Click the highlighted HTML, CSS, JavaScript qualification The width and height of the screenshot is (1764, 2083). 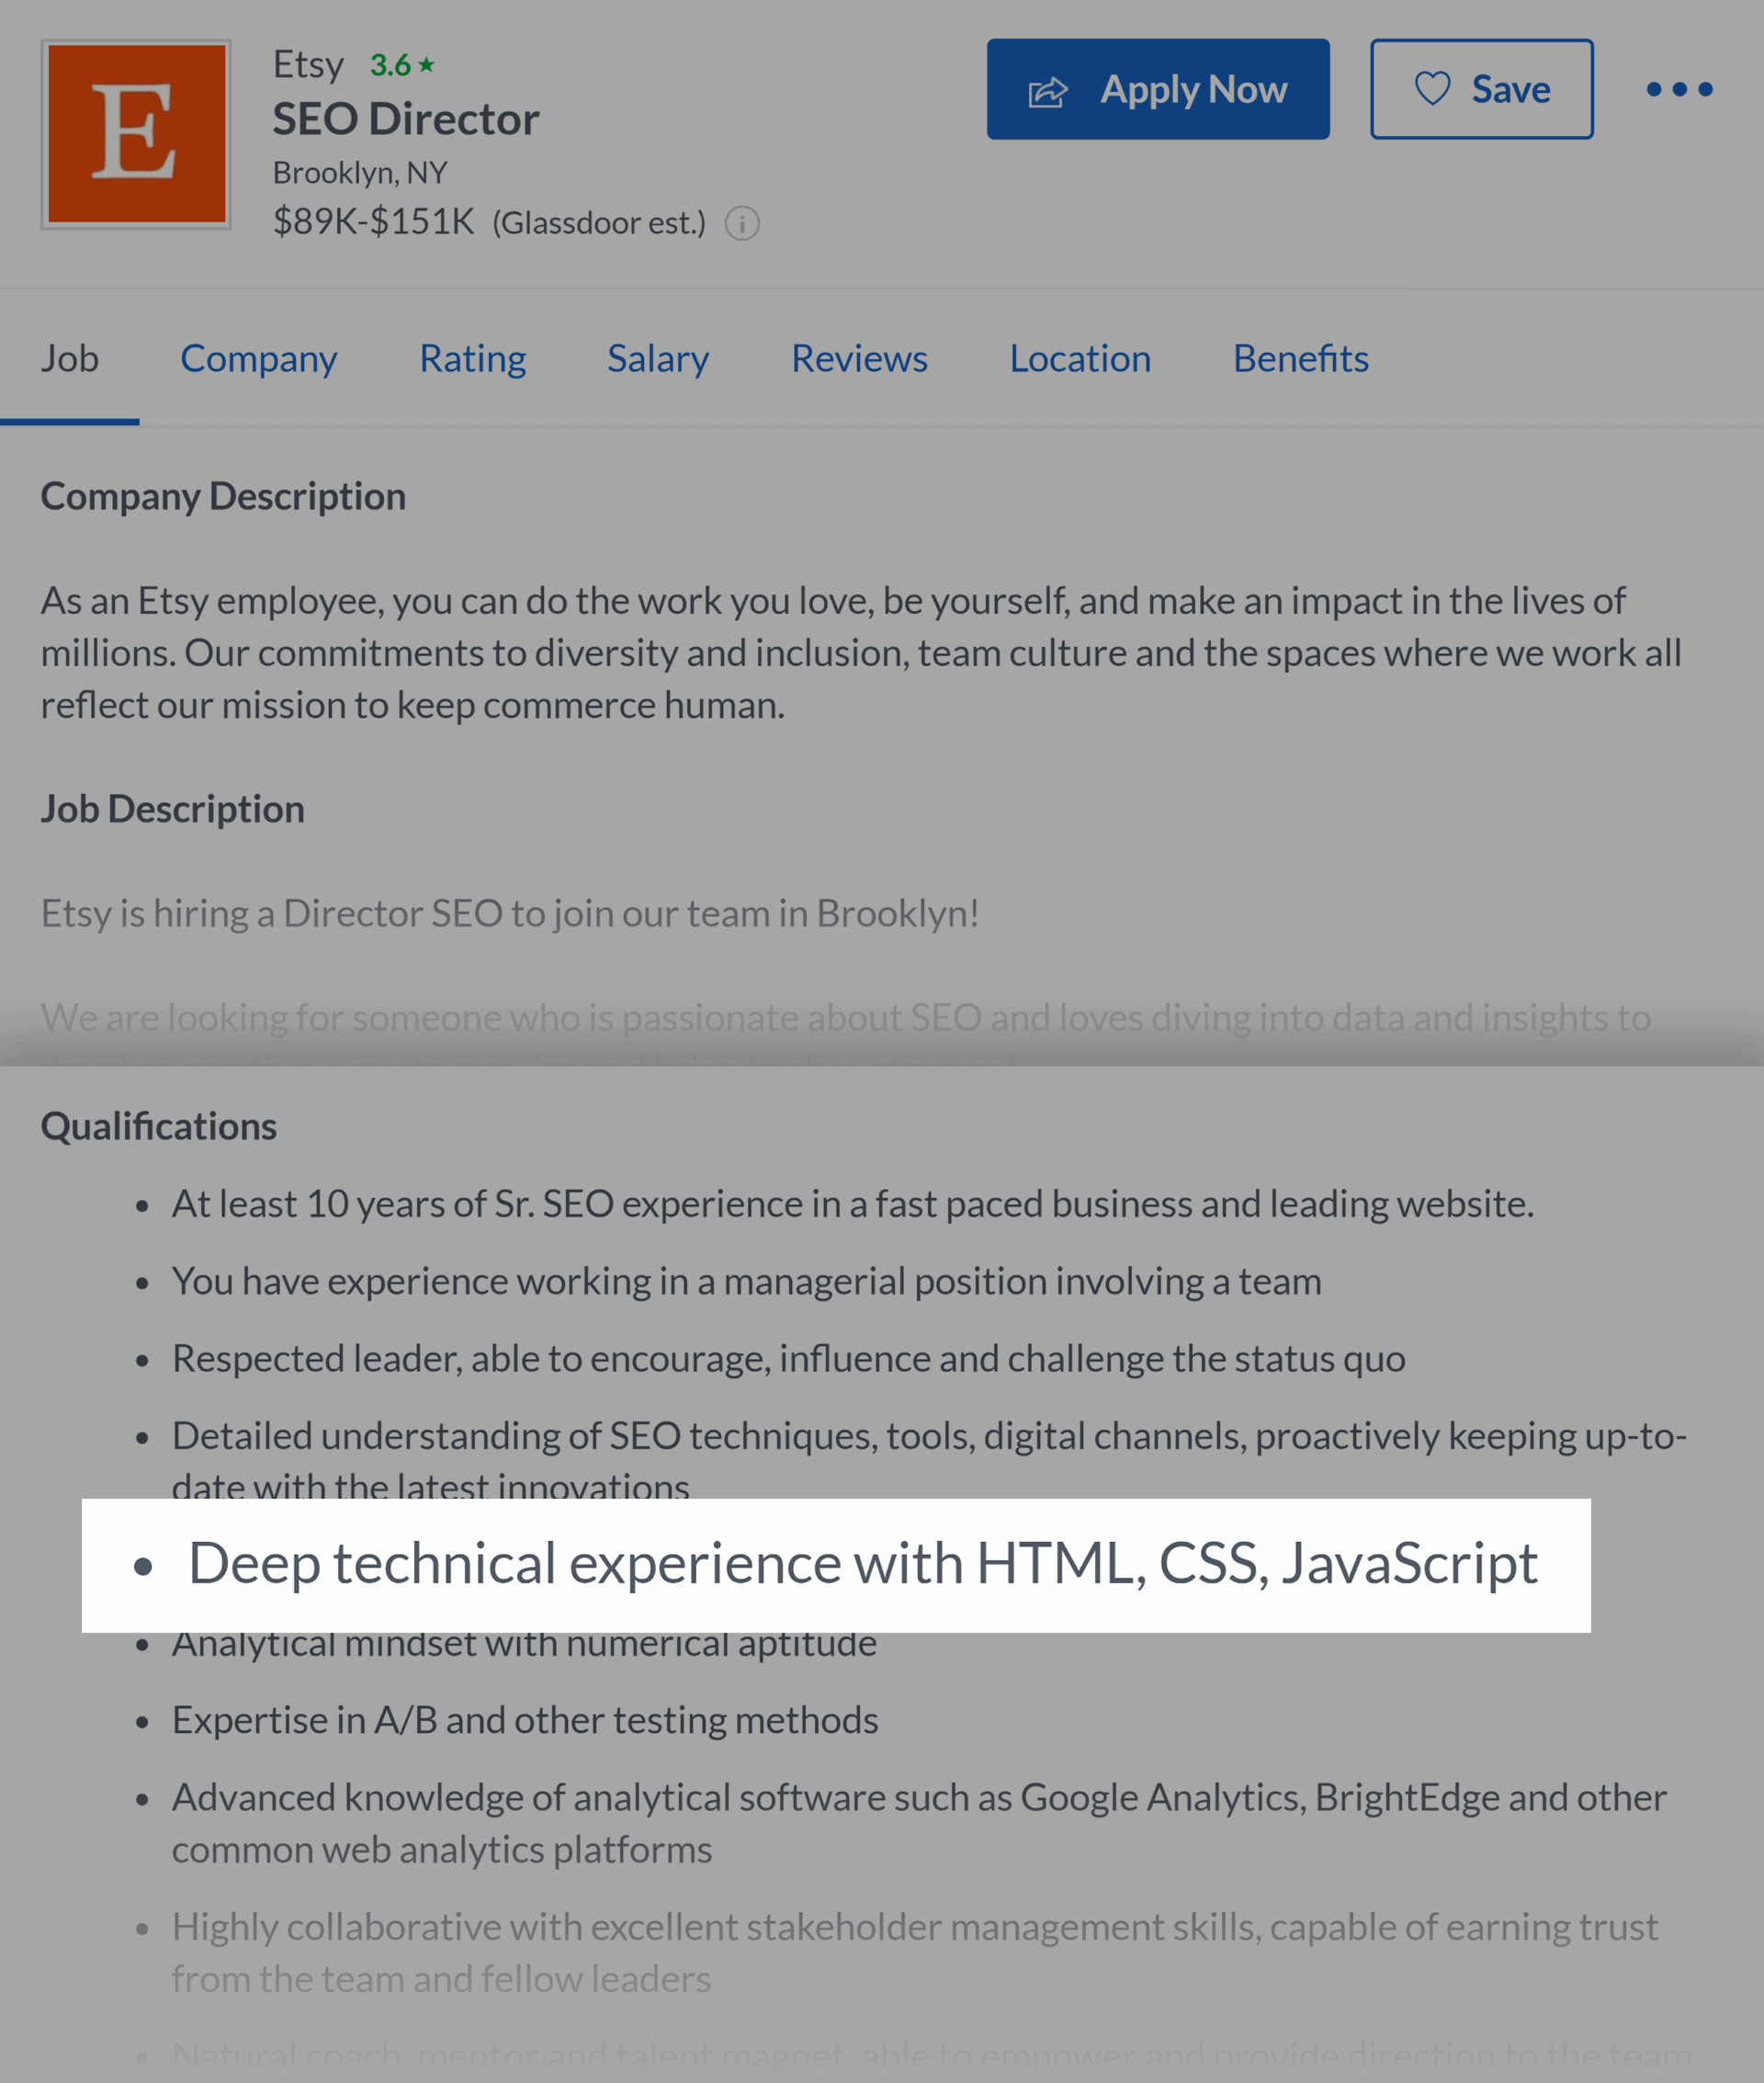coord(864,1560)
